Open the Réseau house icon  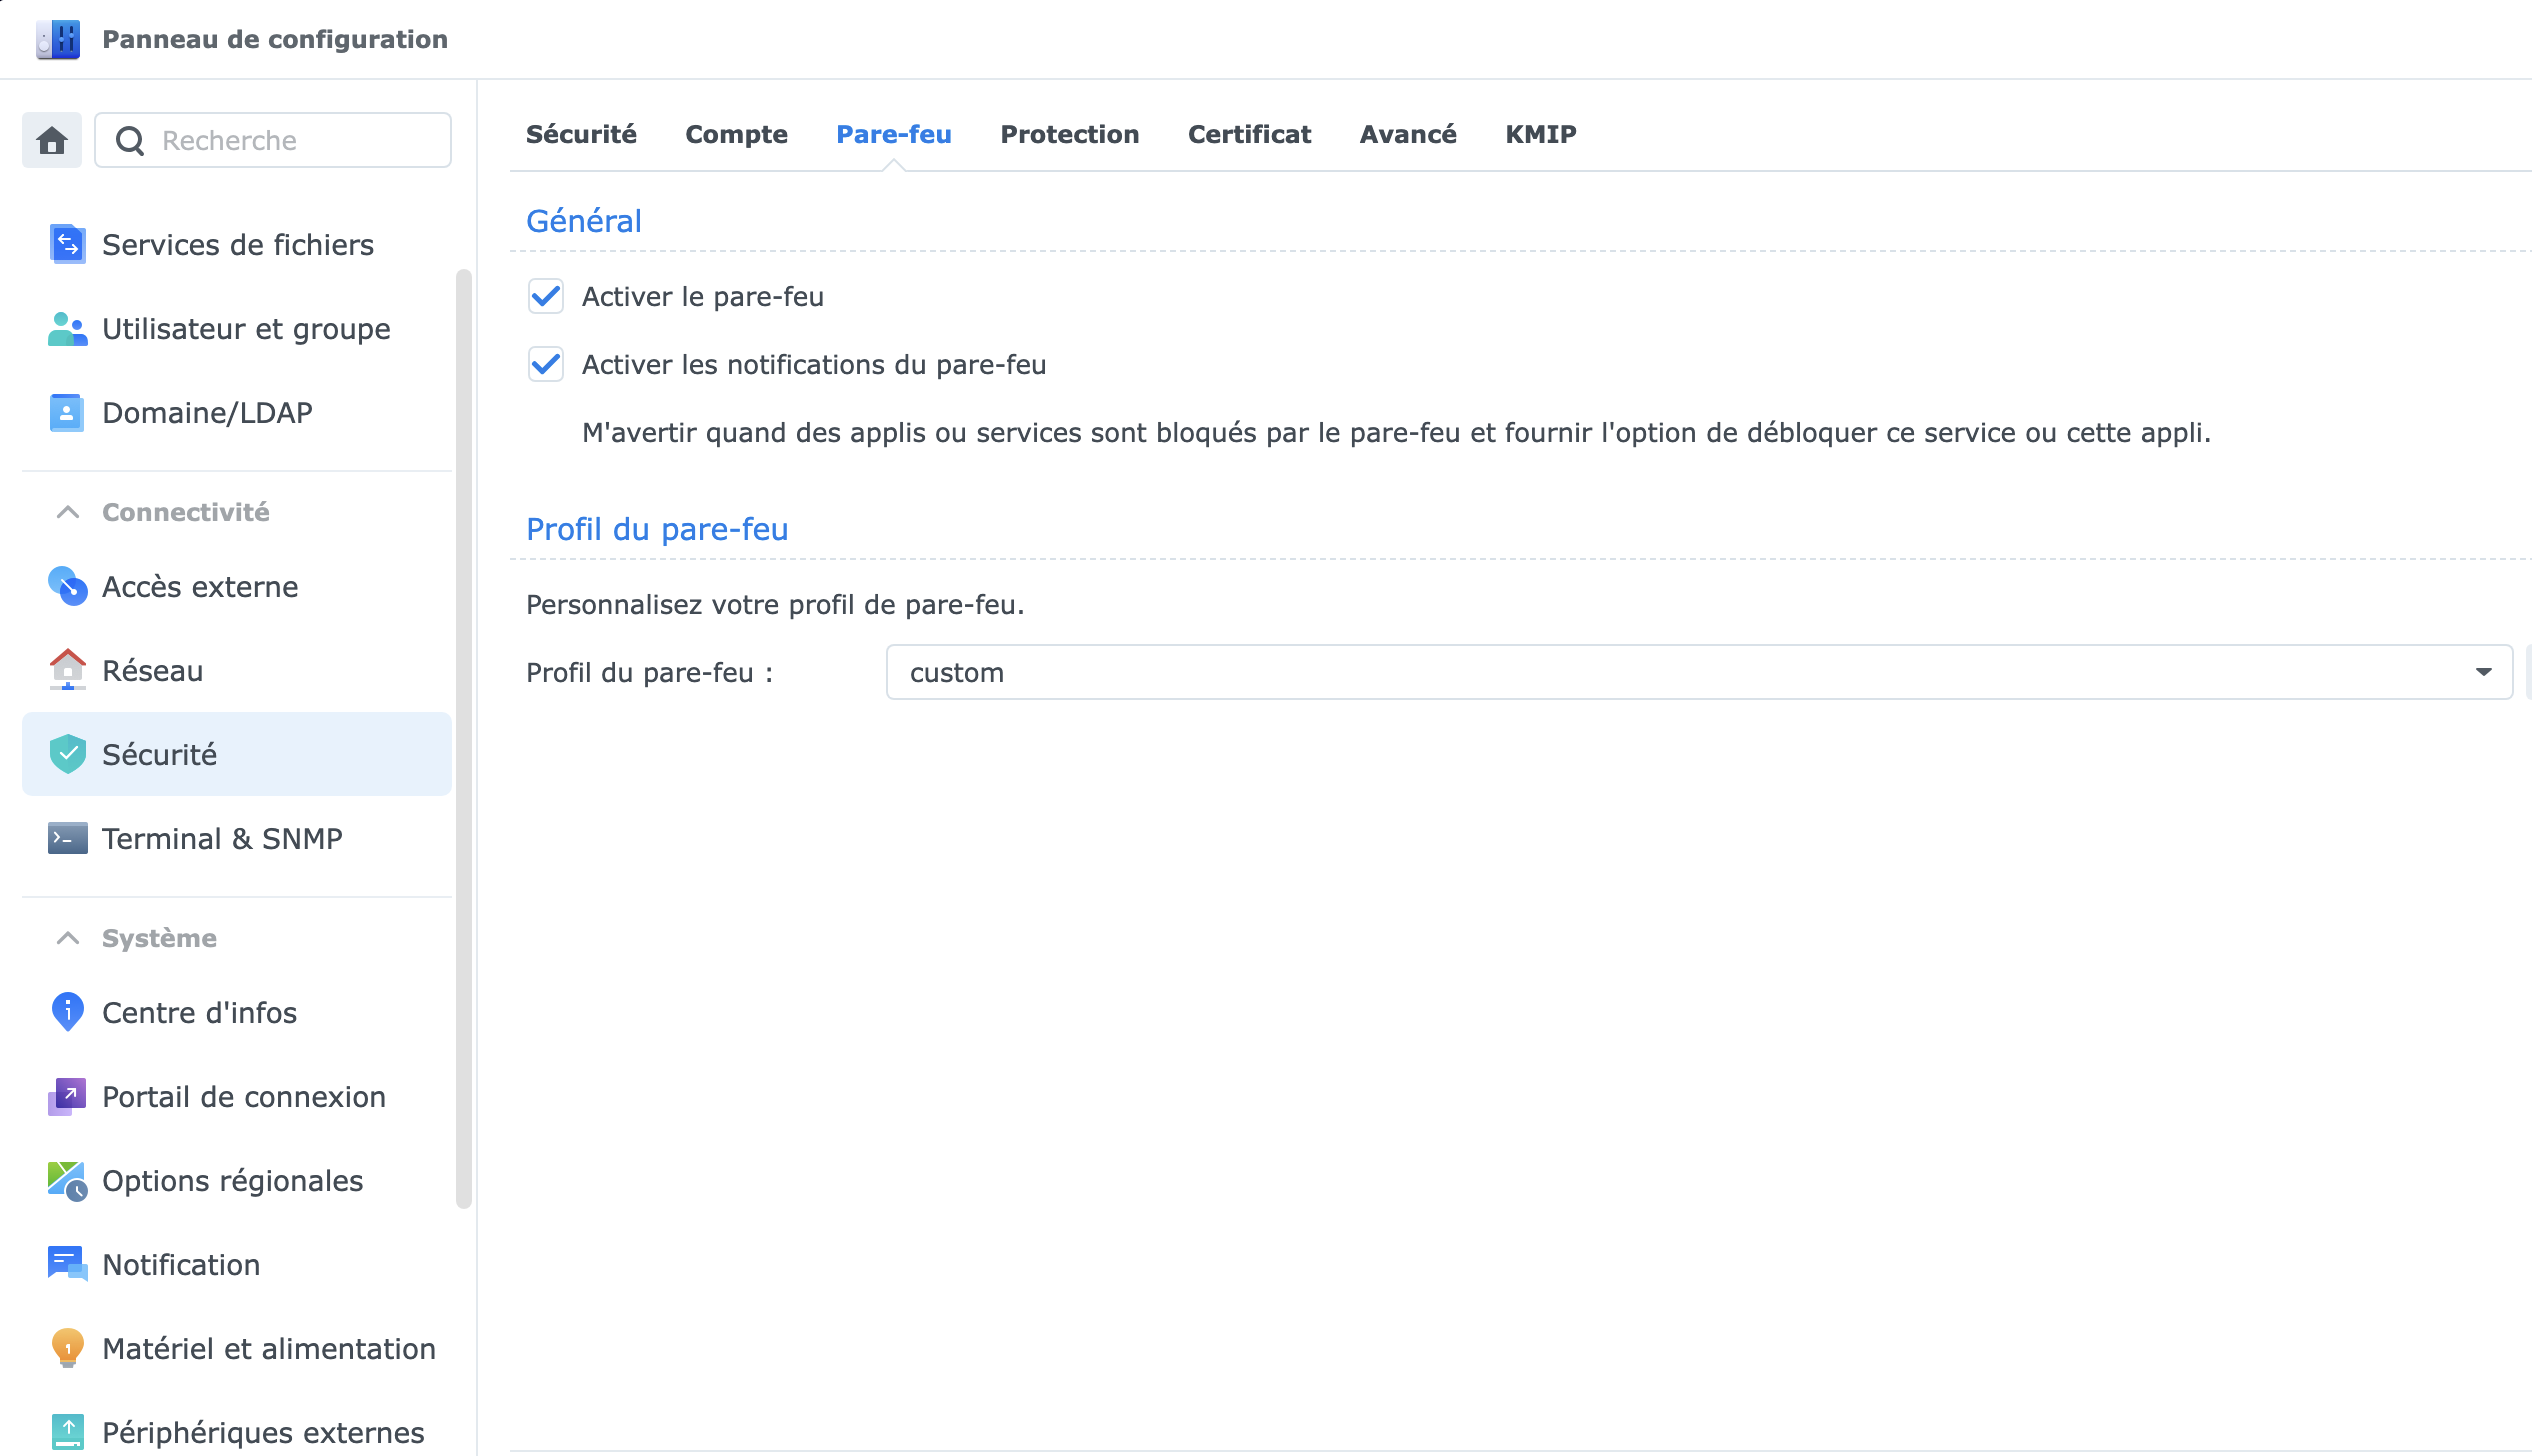(x=67, y=671)
